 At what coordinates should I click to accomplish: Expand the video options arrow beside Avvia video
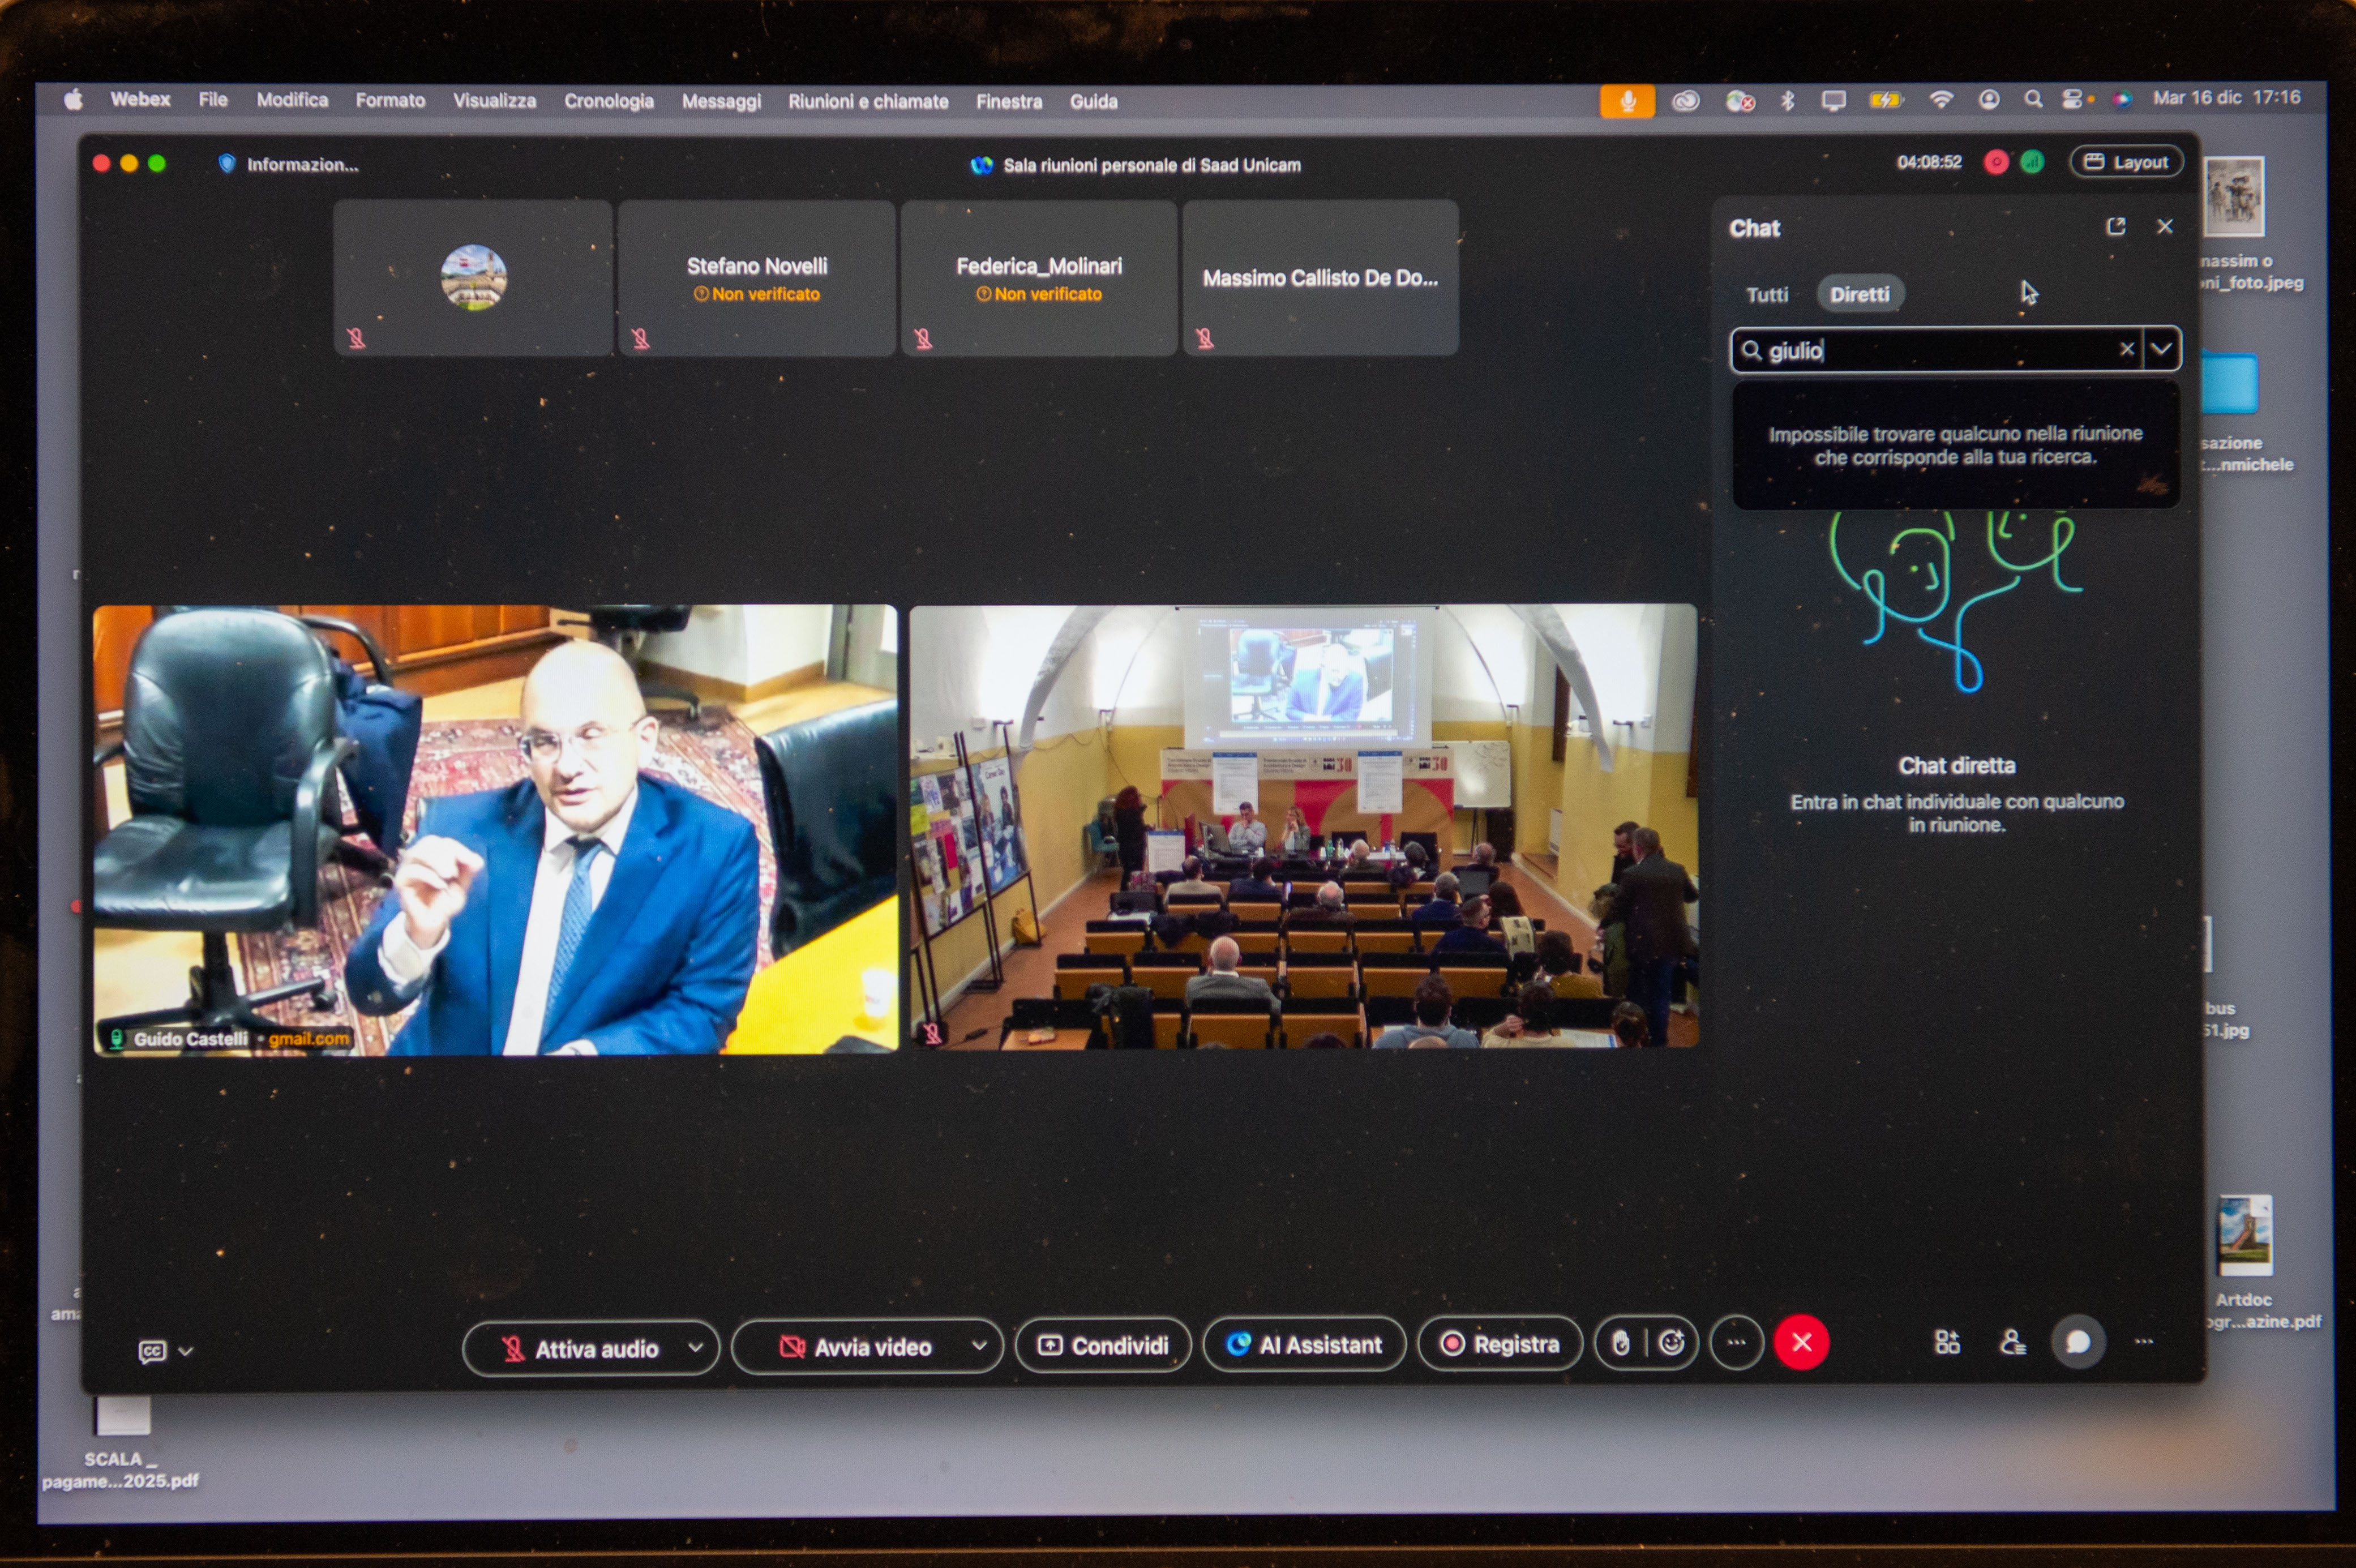979,1346
